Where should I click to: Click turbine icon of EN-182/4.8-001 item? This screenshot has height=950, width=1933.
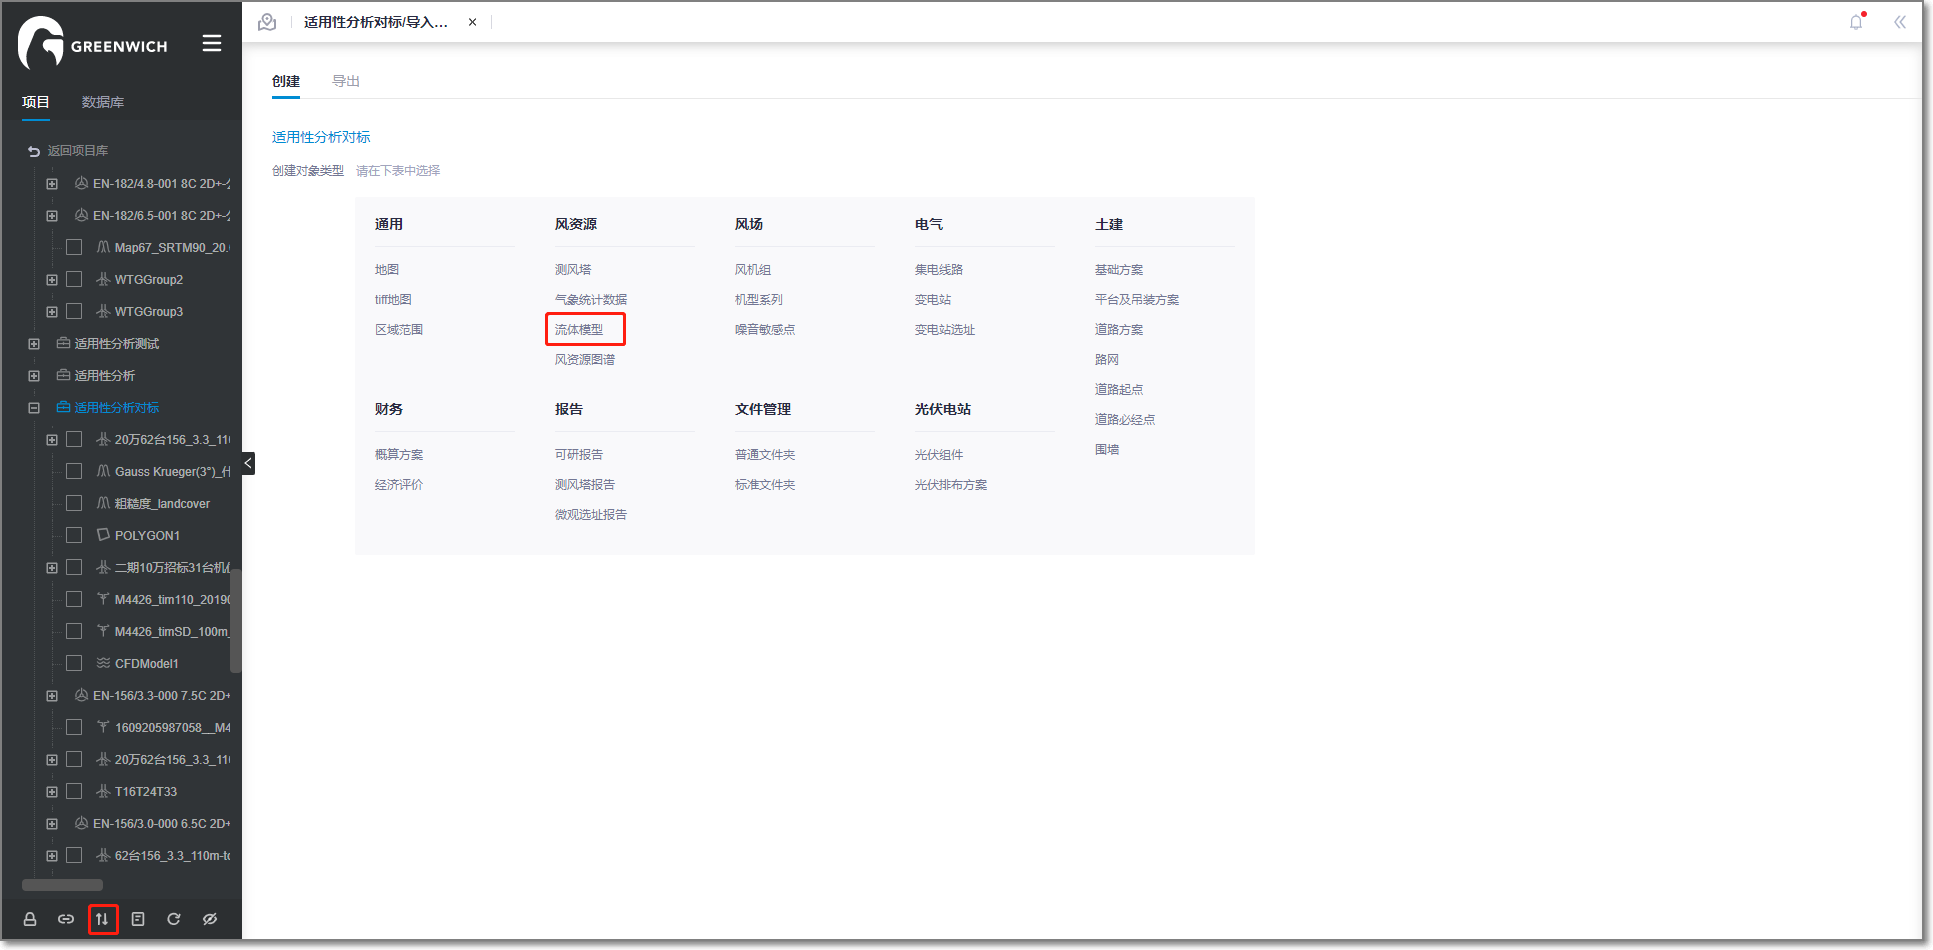(x=81, y=183)
